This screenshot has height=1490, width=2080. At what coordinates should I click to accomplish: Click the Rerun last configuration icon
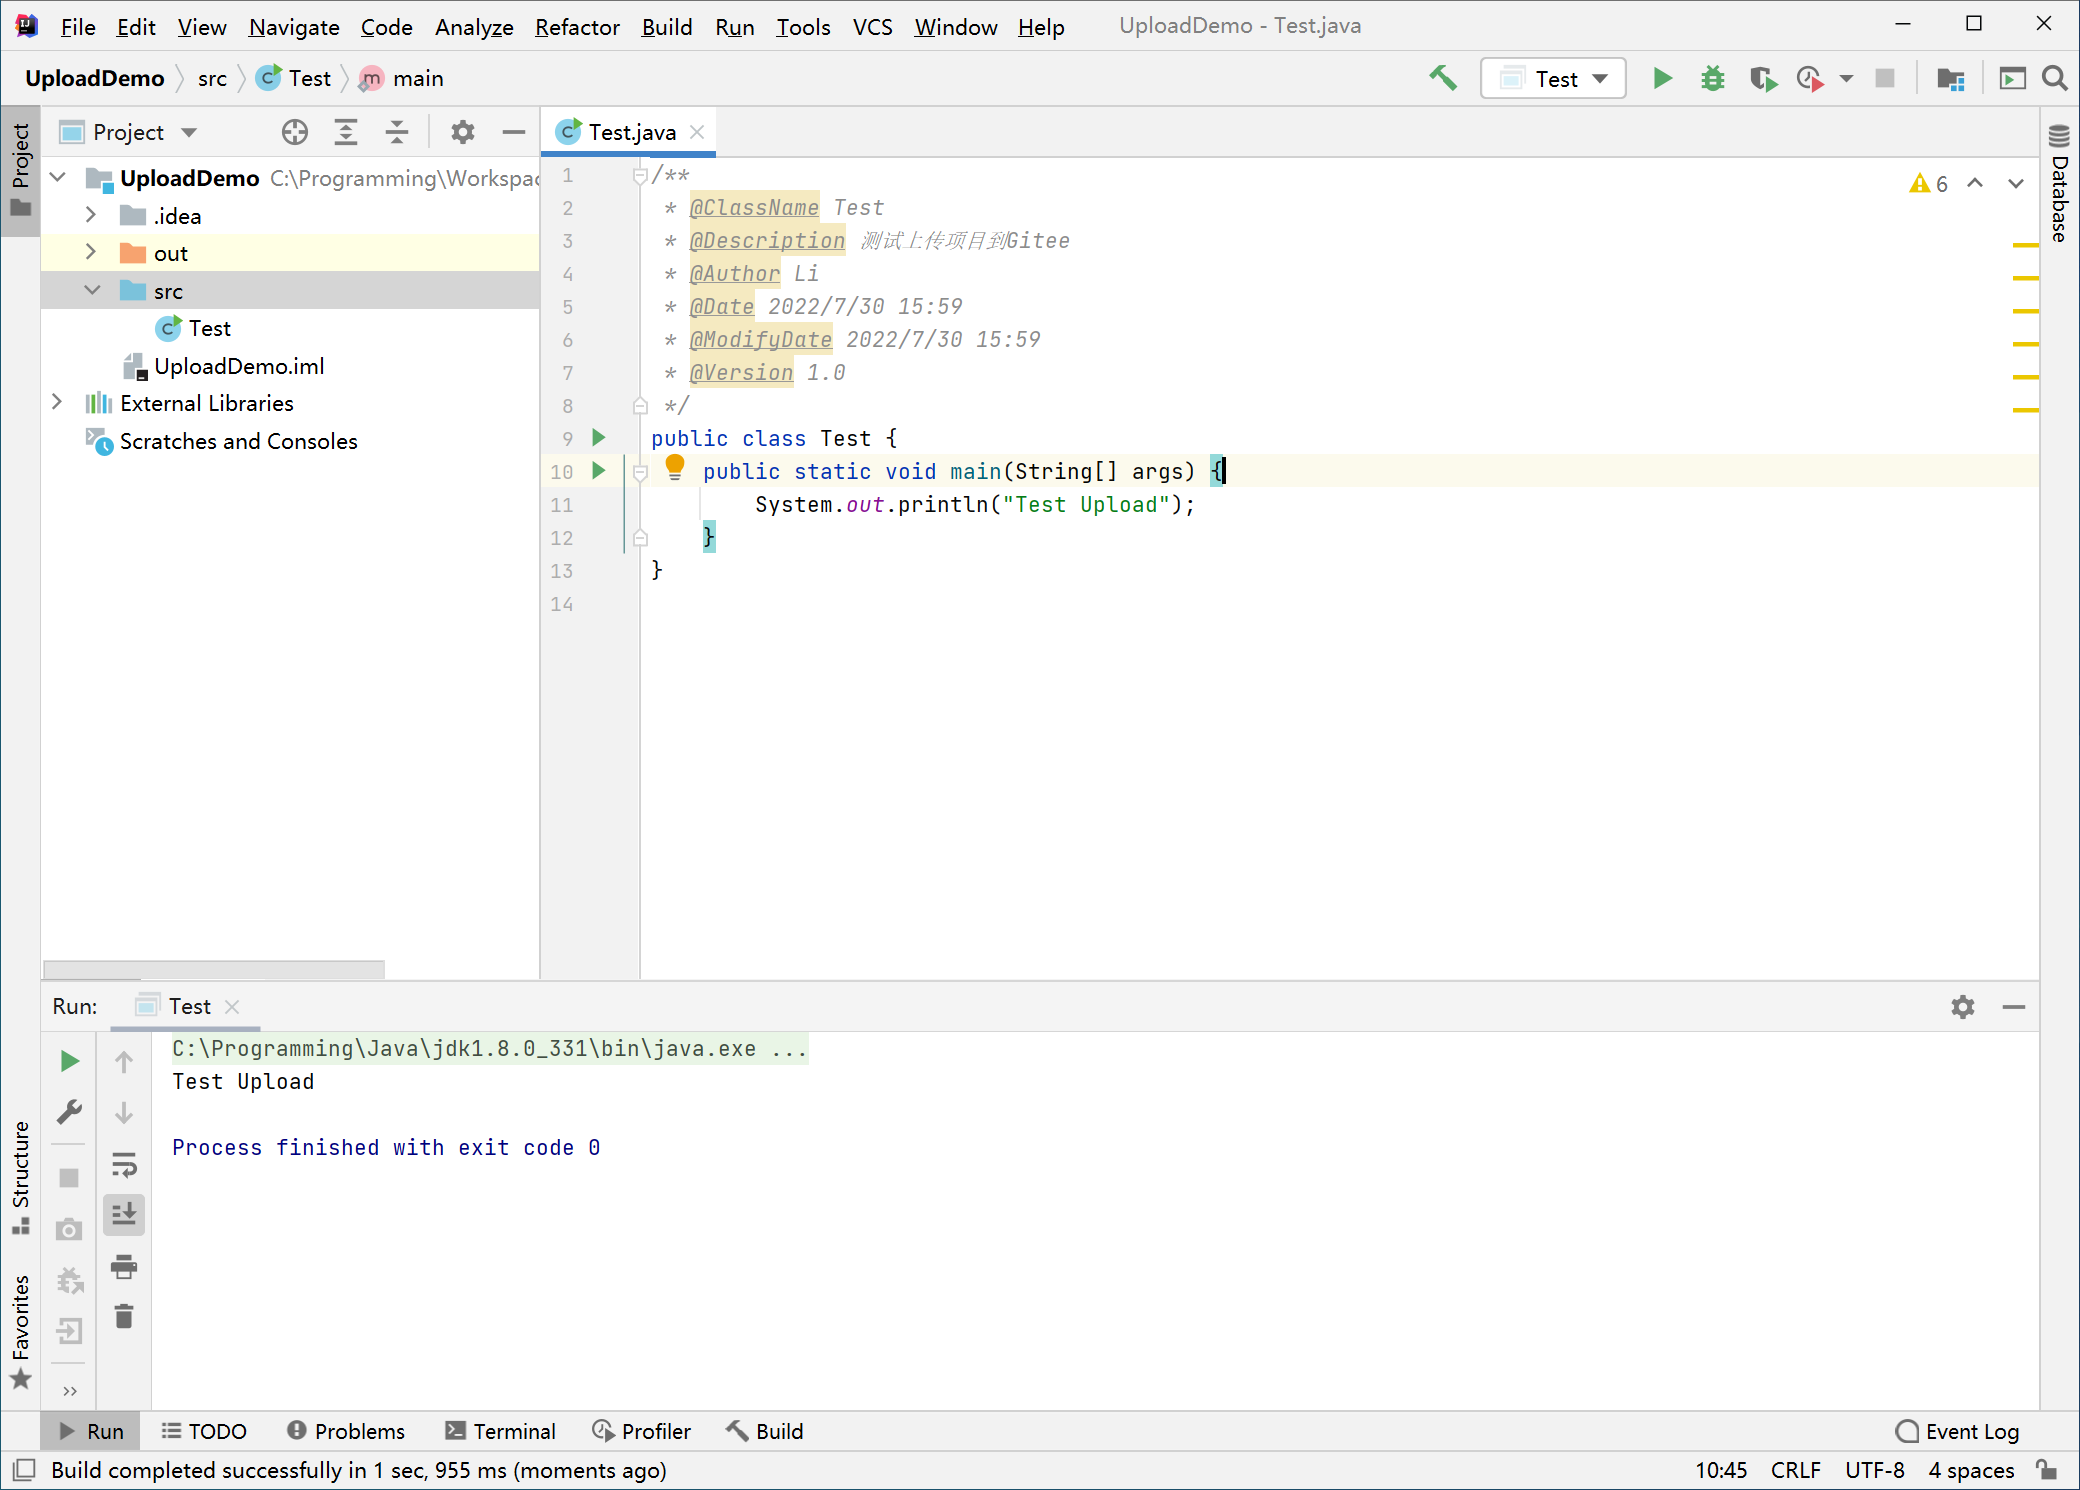click(x=71, y=1059)
